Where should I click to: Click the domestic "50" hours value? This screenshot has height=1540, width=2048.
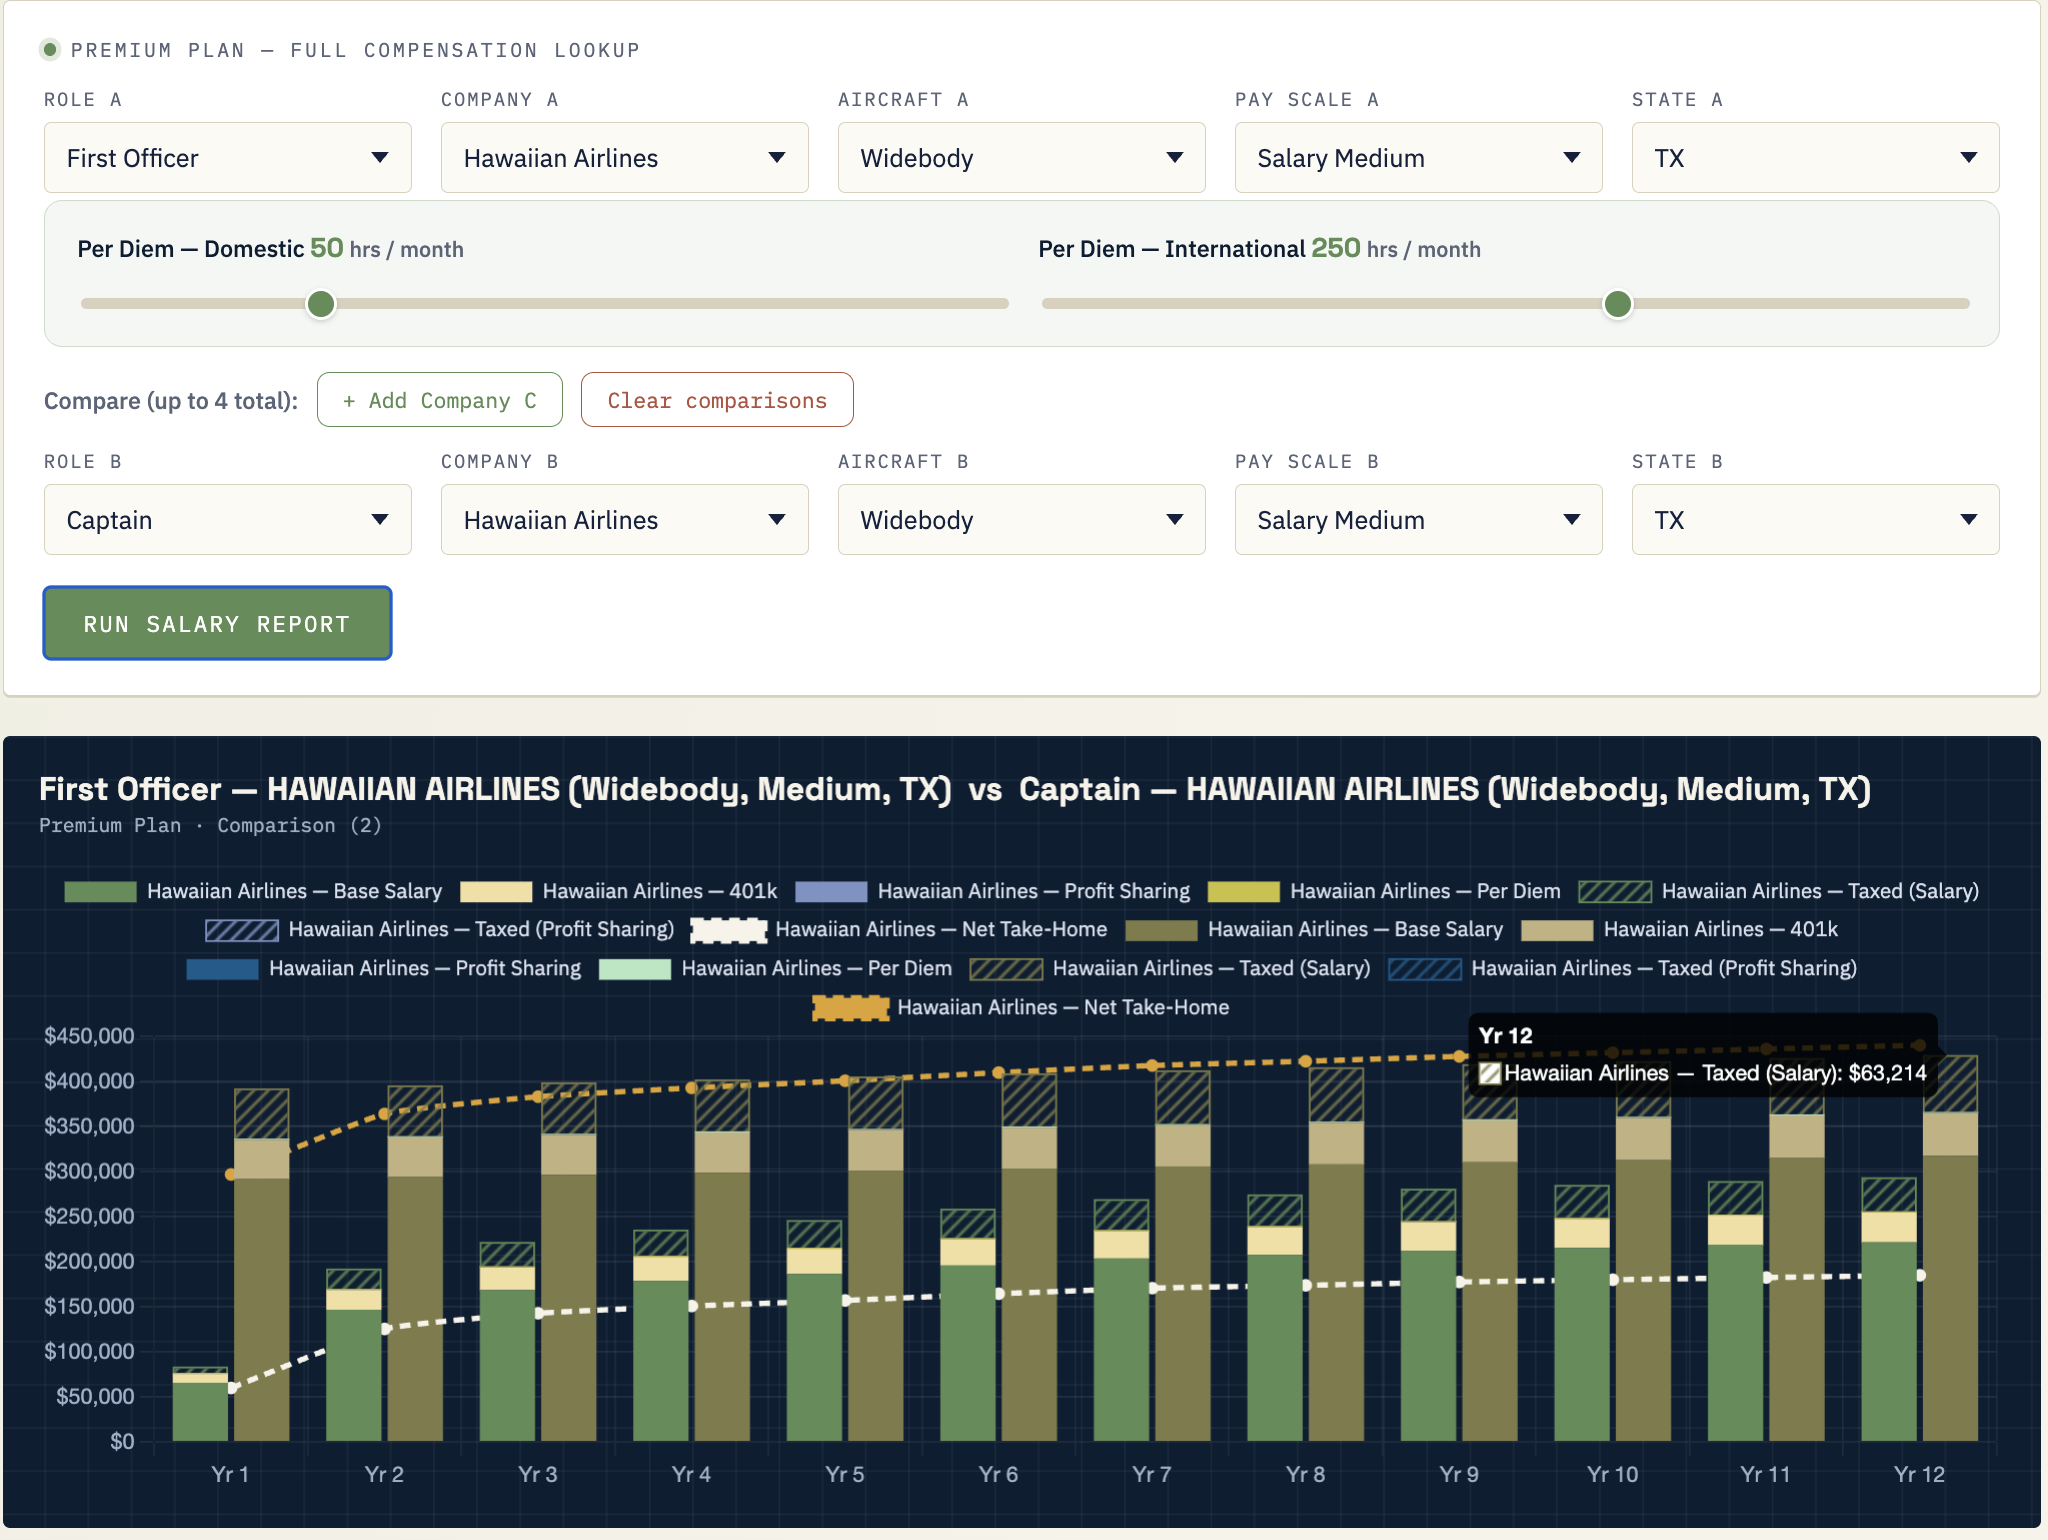click(327, 248)
